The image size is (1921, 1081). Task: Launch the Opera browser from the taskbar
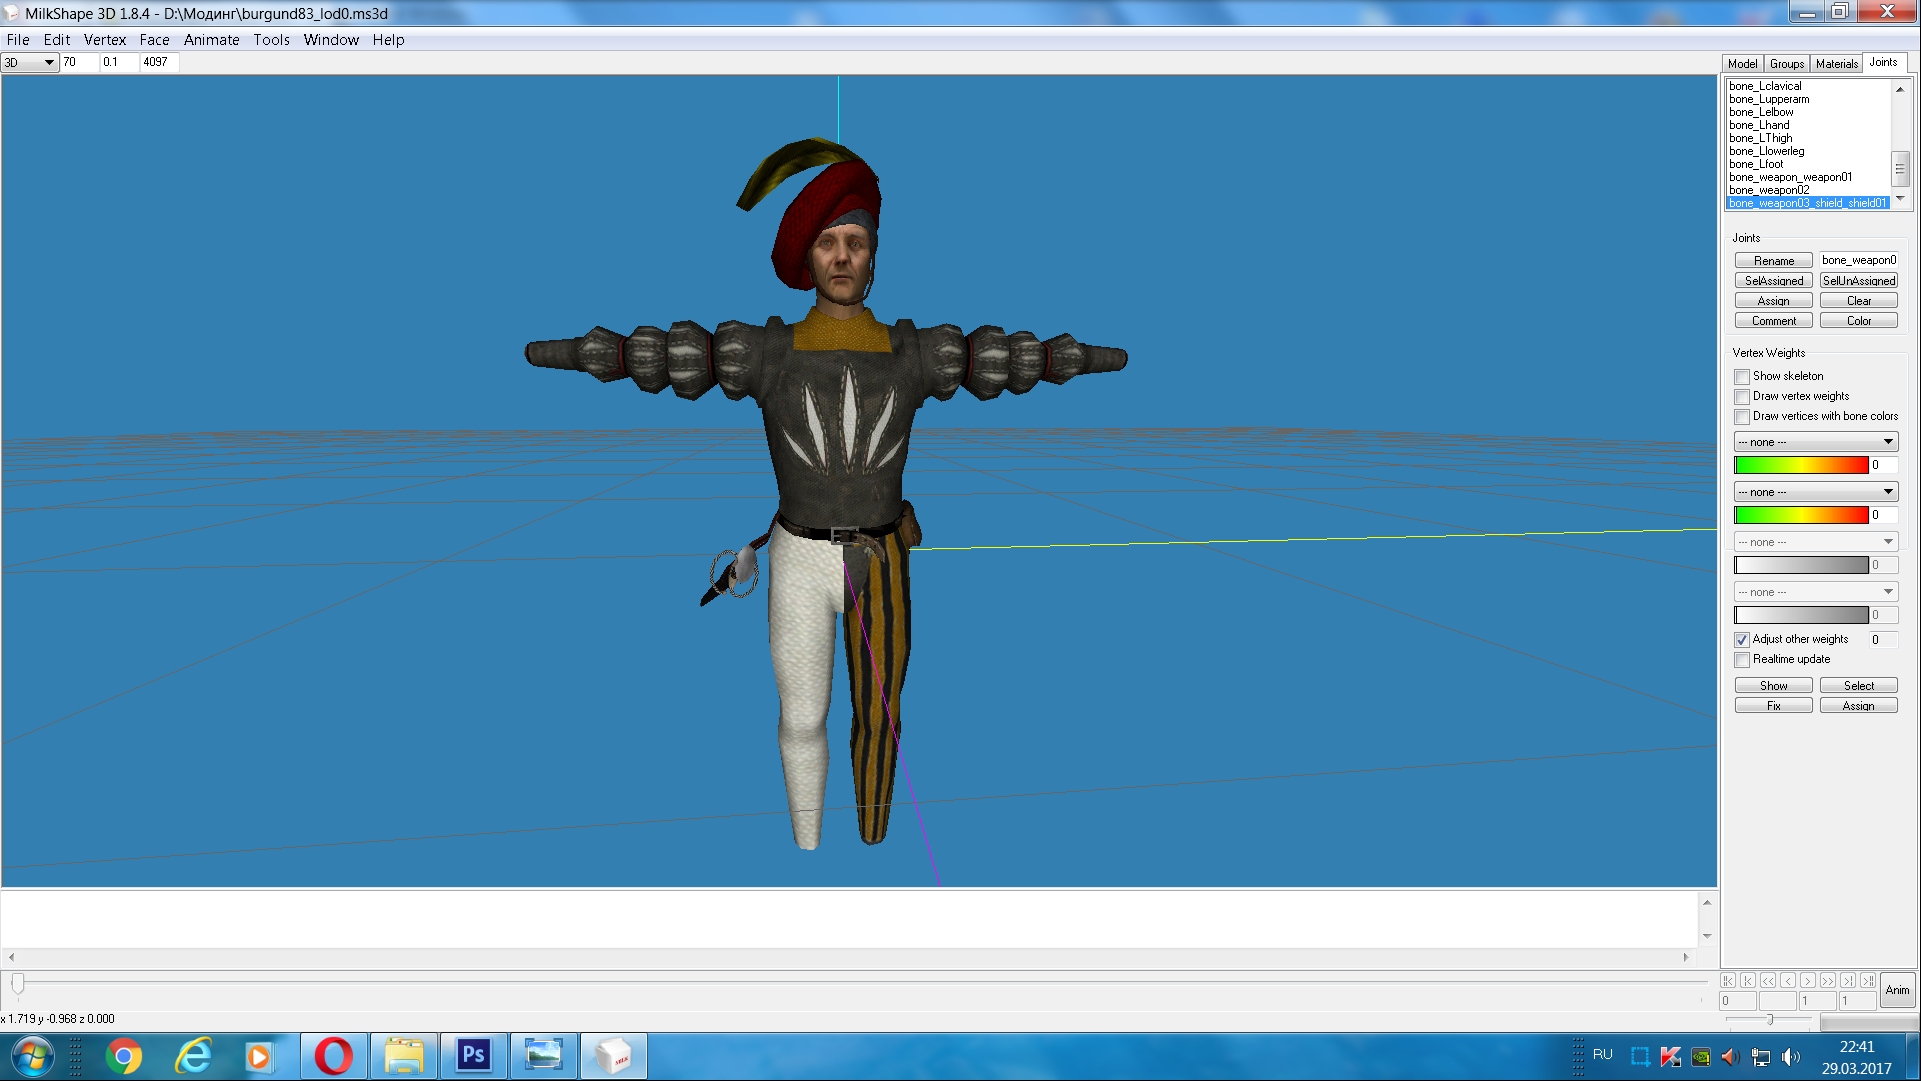tap(334, 1056)
